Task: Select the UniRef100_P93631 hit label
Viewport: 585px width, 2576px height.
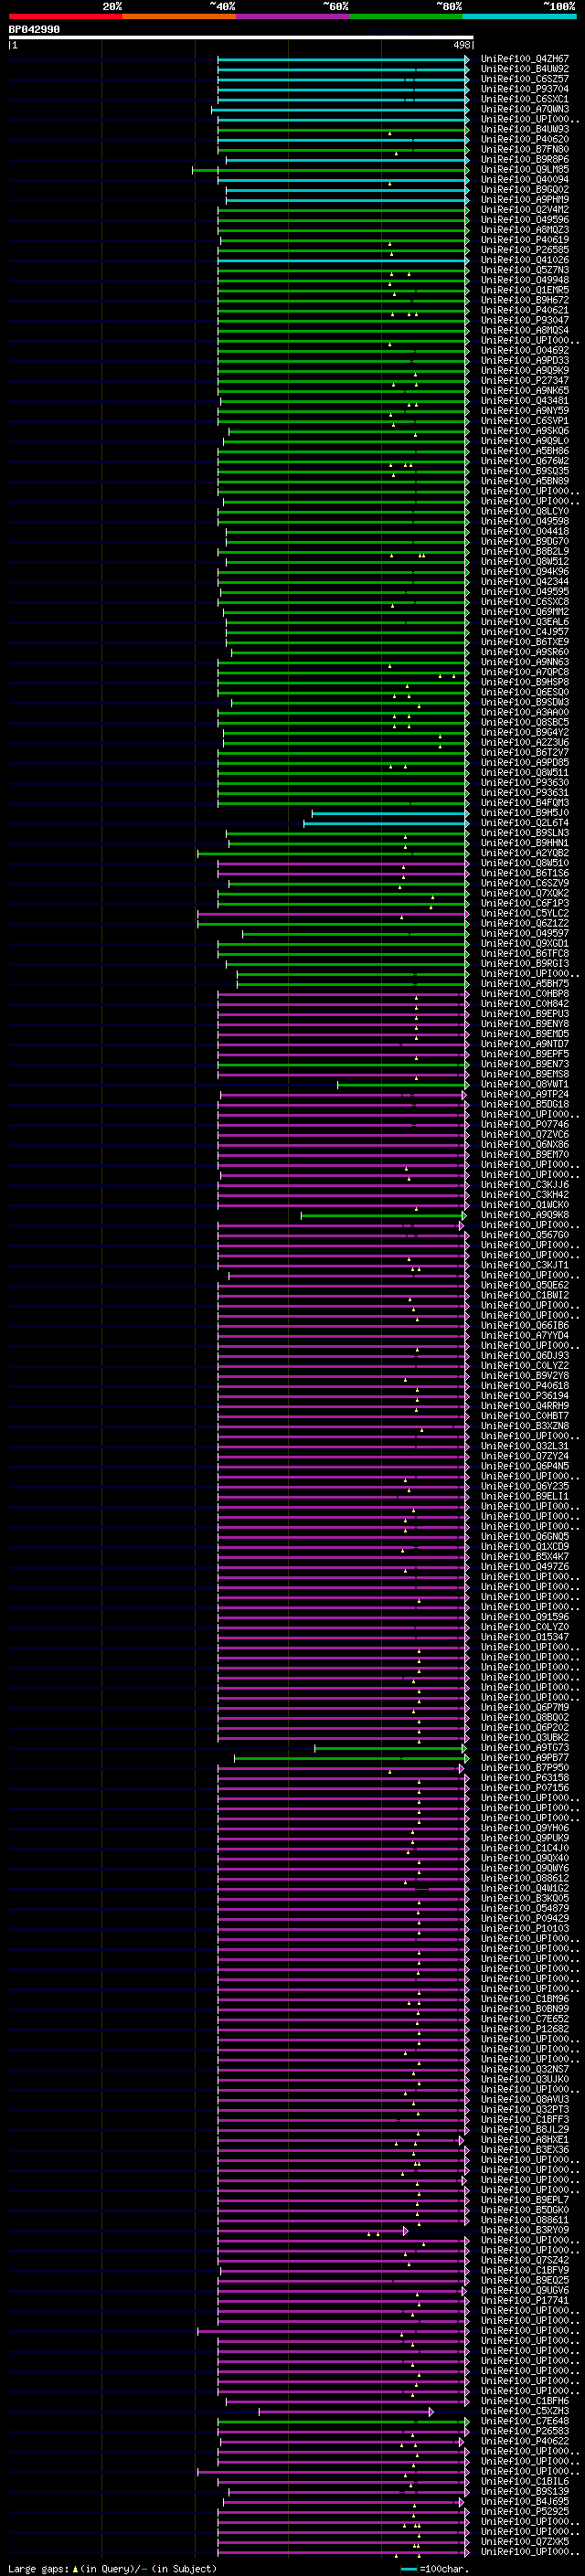Action: (525, 792)
